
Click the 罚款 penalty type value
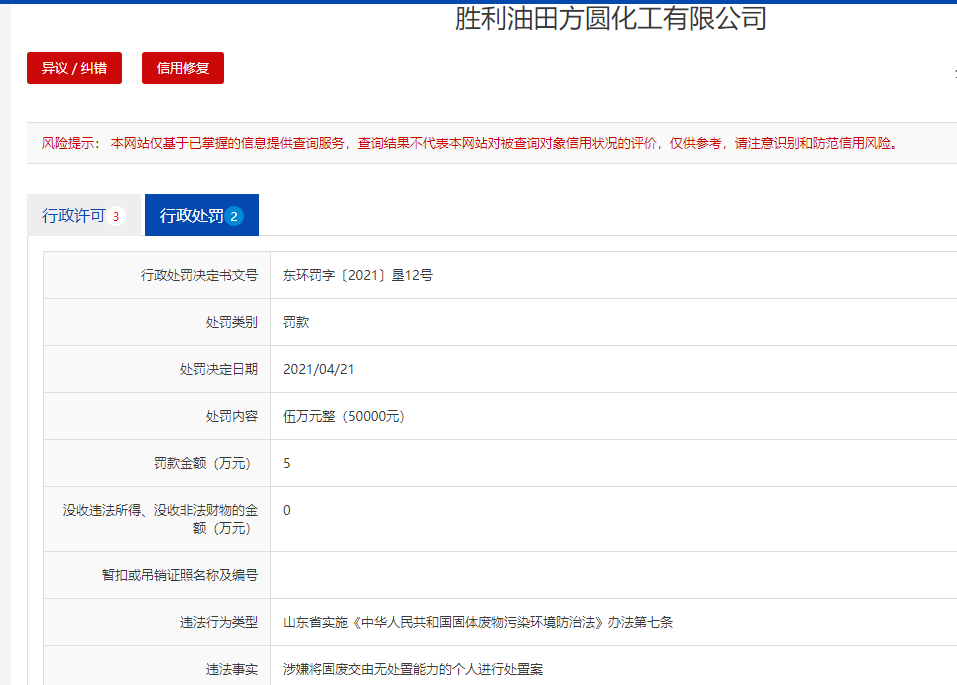pos(296,322)
